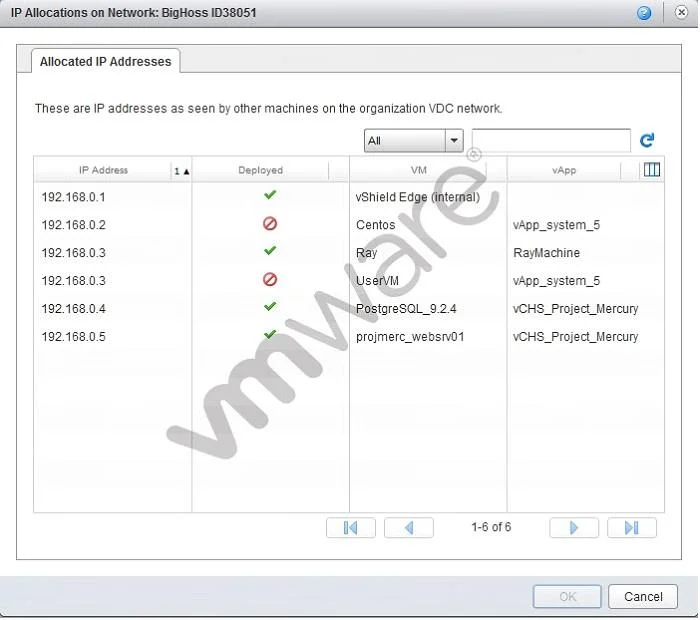
Task: Select IP address 192.168.0.1
Action: (x=74, y=197)
